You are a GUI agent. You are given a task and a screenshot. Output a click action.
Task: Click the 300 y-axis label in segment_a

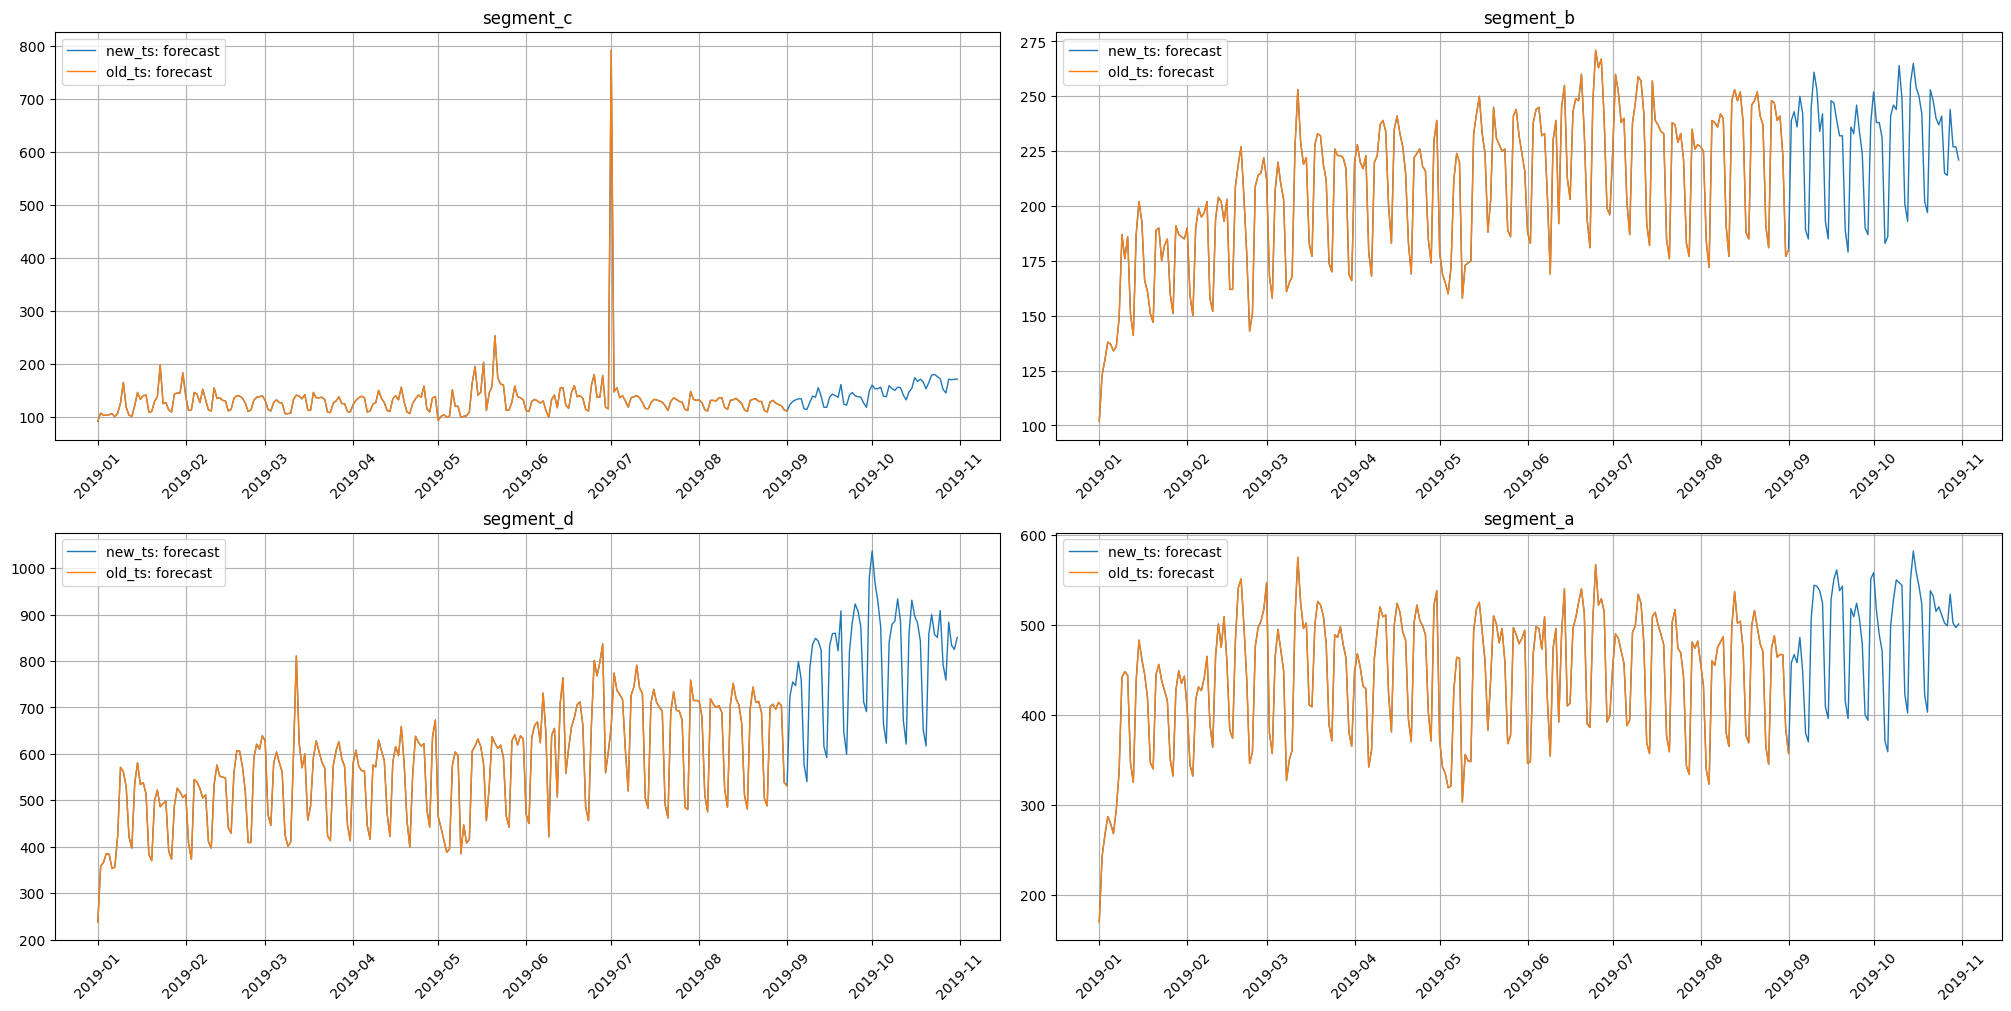1033,806
